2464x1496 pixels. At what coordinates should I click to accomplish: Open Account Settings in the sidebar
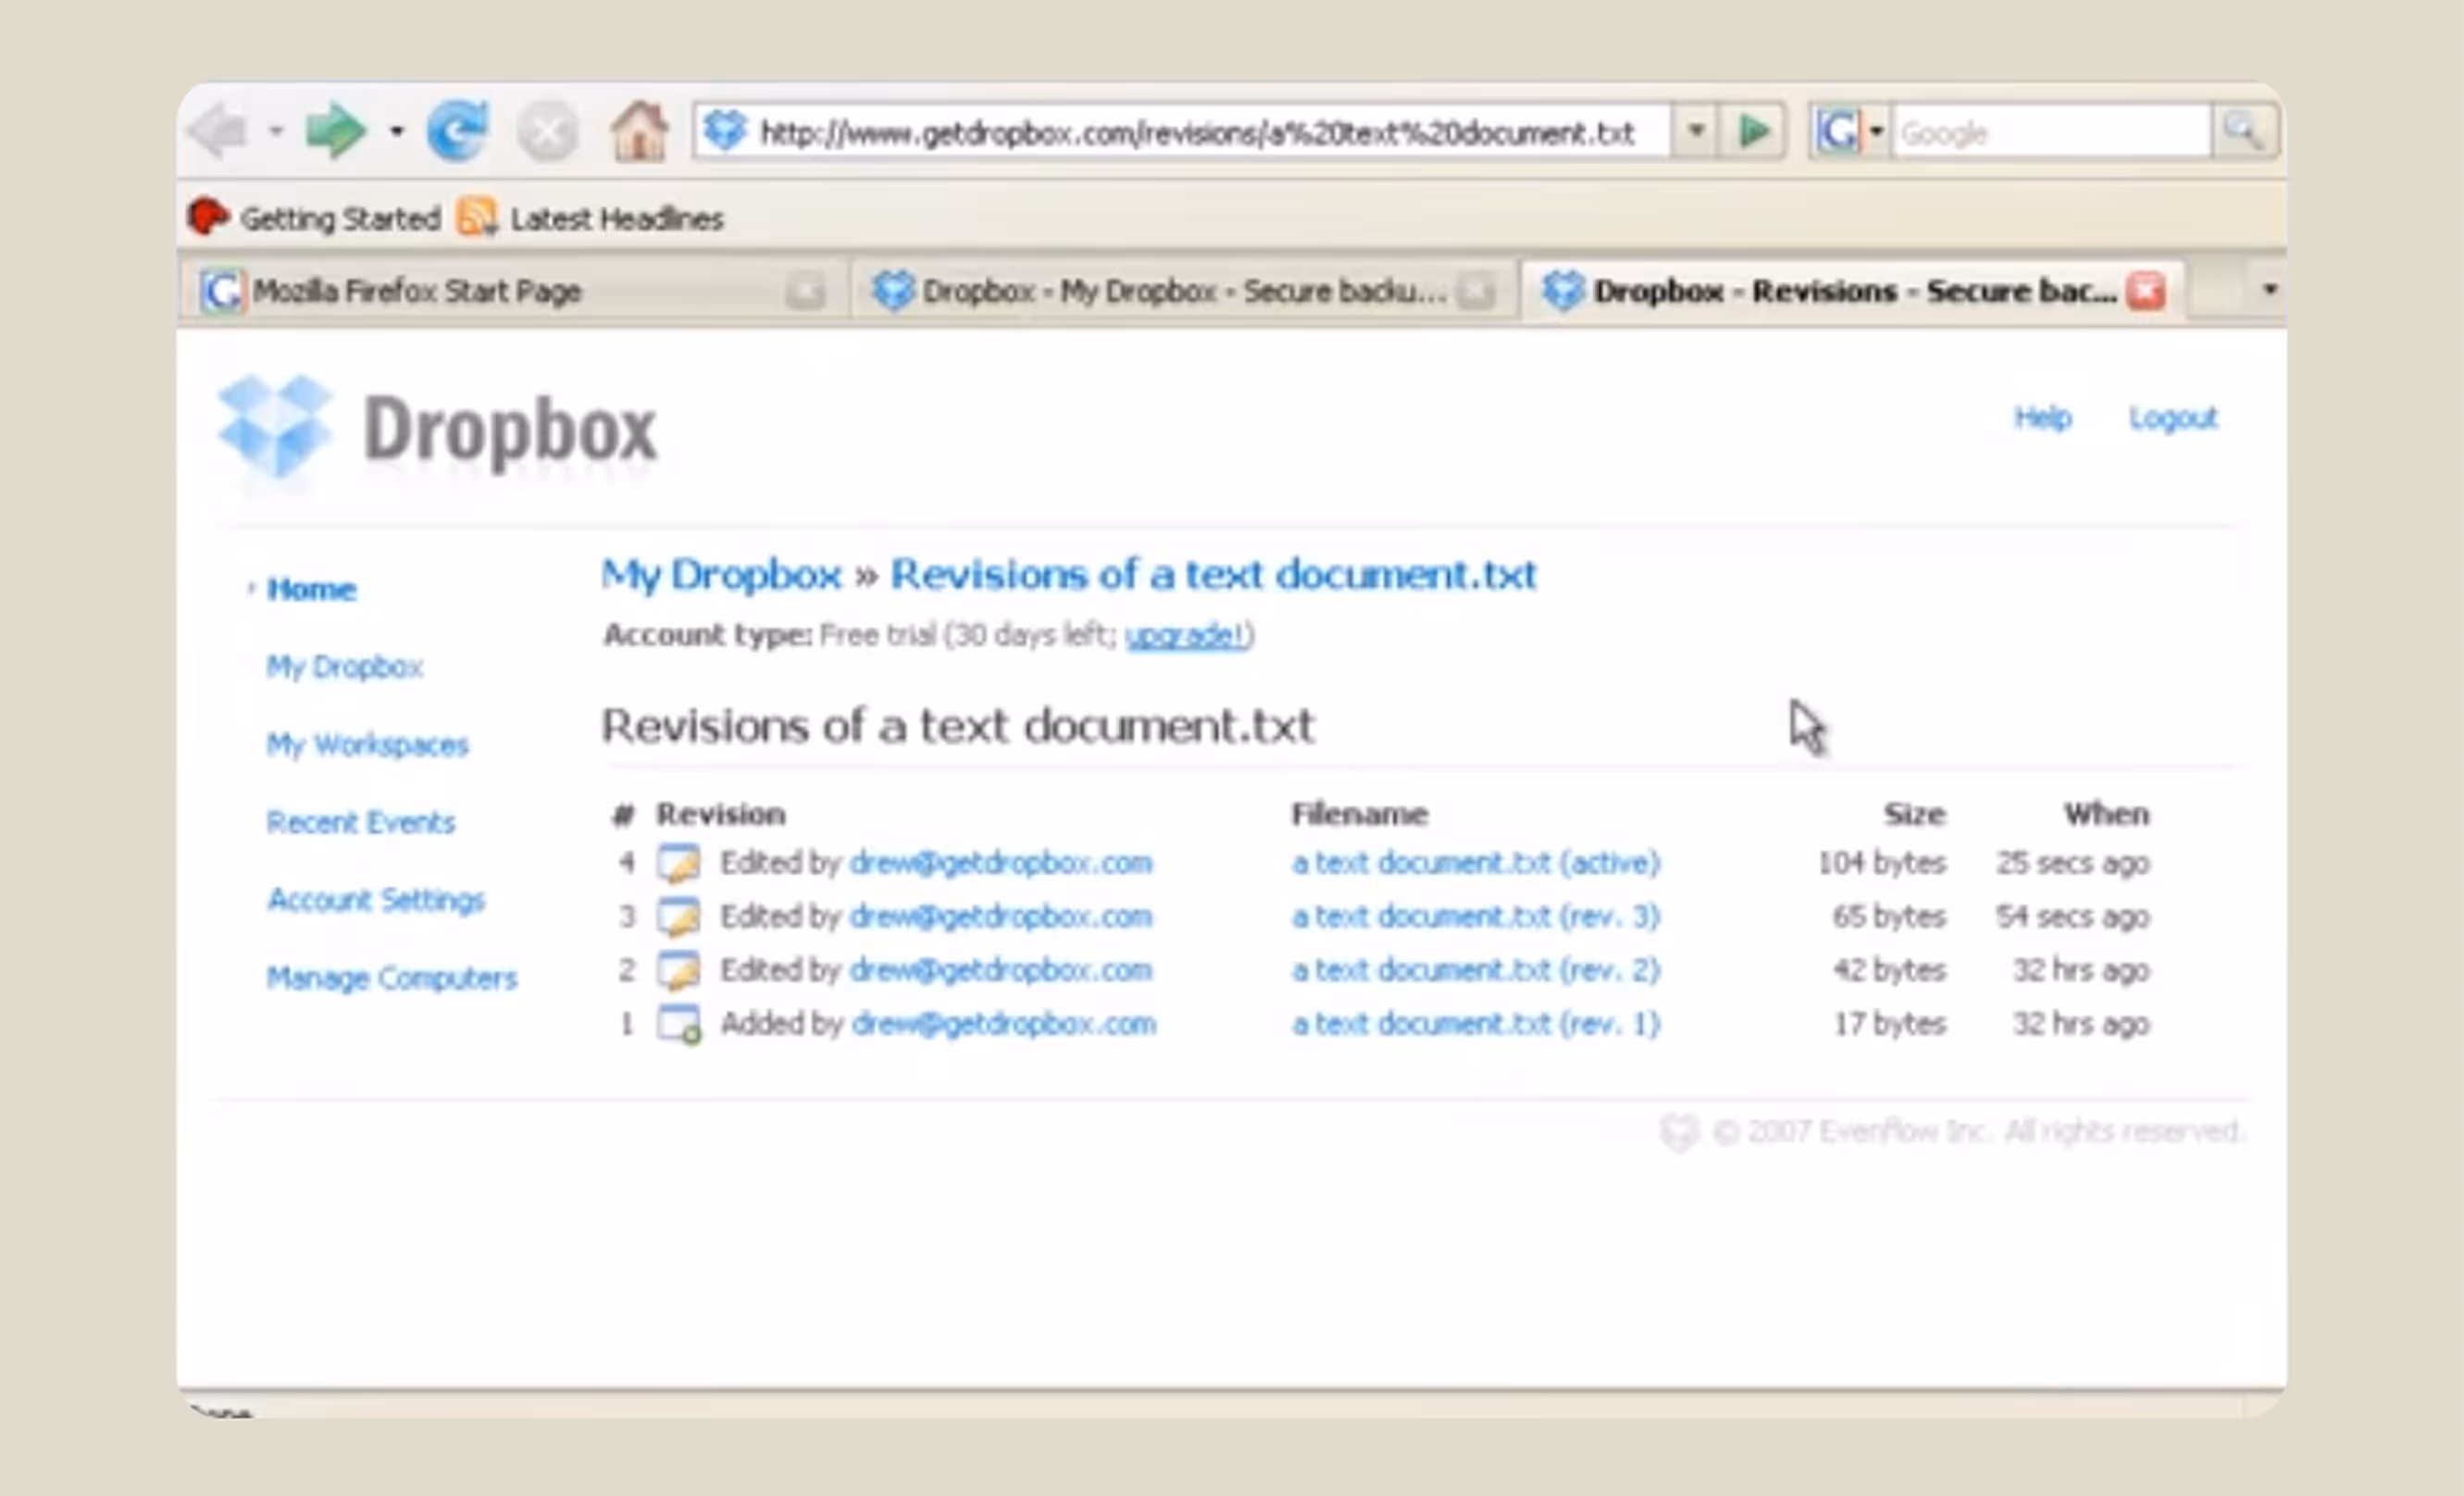[375, 900]
